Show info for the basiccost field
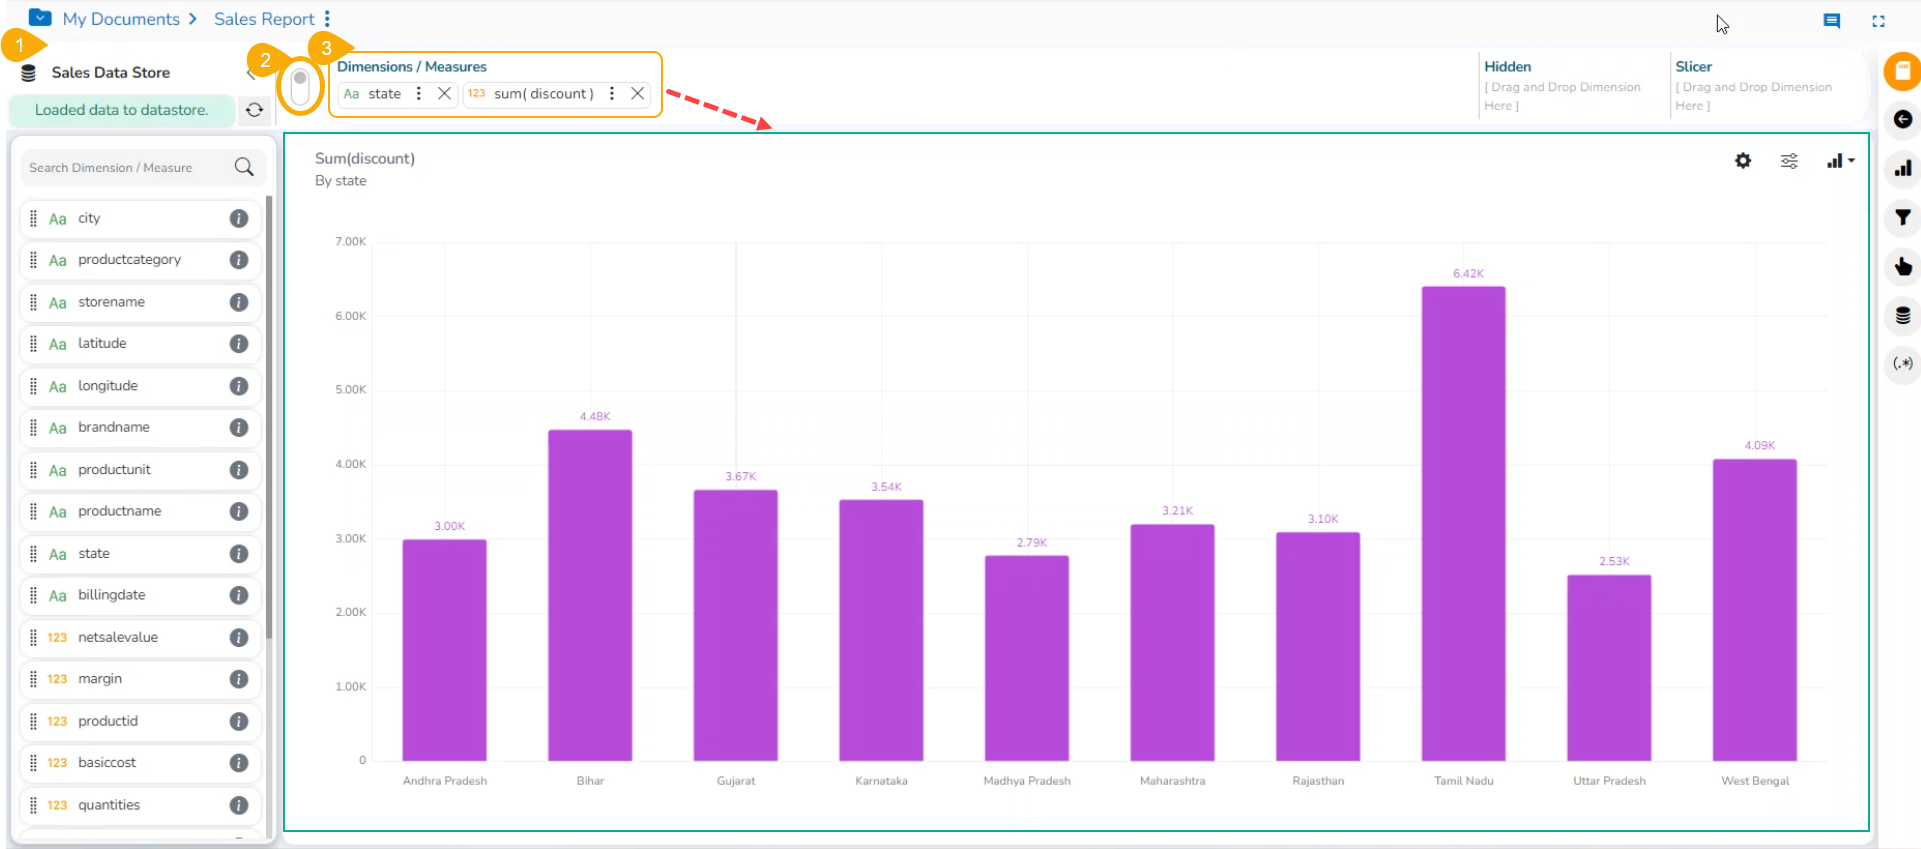 (239, 763)
